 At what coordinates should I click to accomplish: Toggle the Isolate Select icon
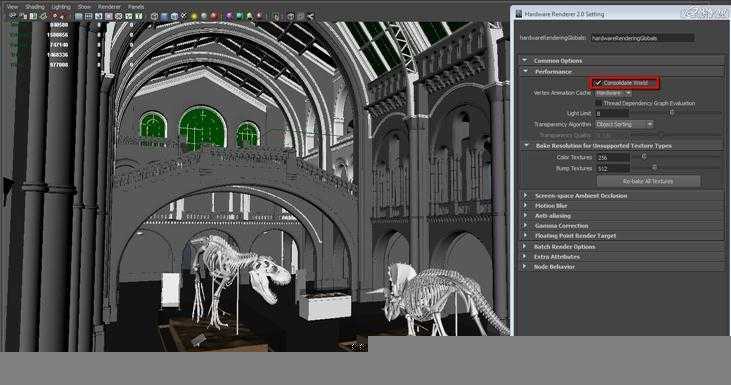[276, 16]
